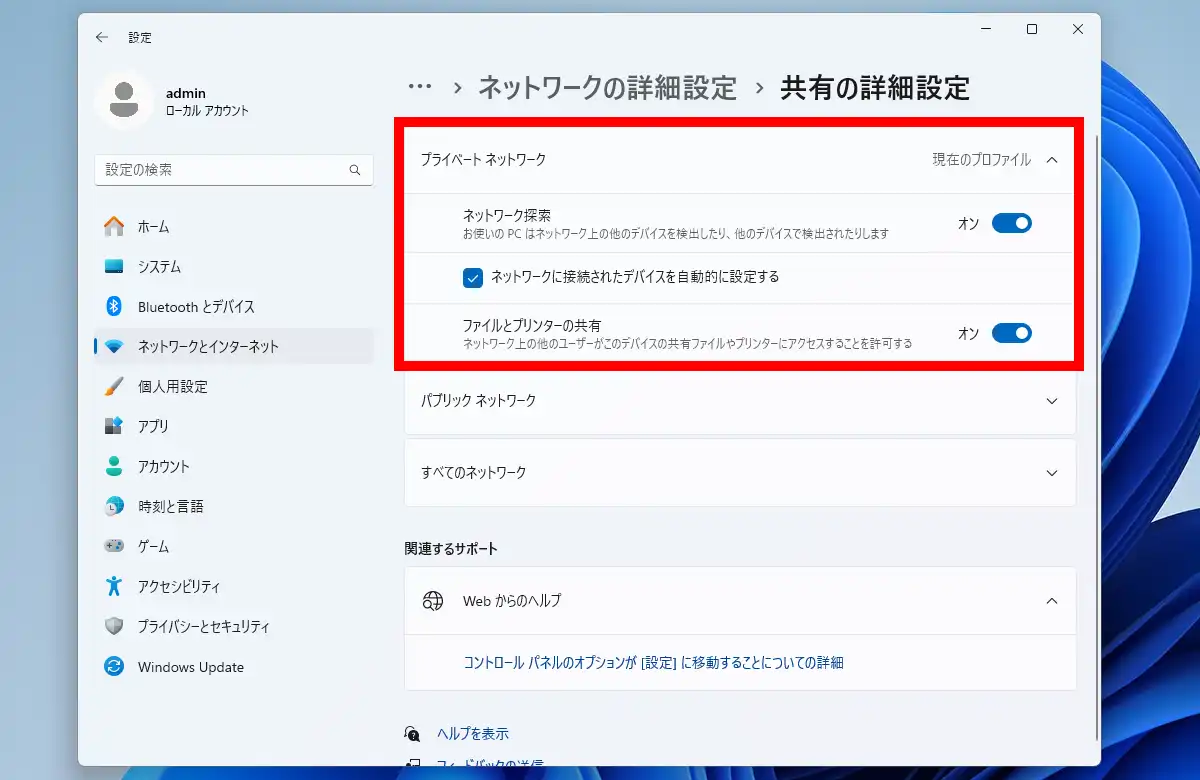This screenshot has height=780, width=1200.
Task: Turn off the ネットワーク探索 toggle
Action: [1011, 223]
